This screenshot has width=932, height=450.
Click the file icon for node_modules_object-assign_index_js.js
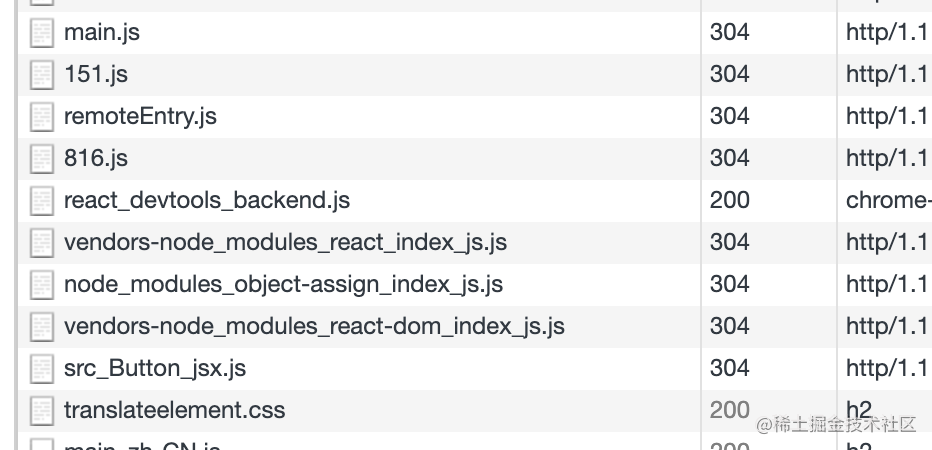click(x=42, y=285)
